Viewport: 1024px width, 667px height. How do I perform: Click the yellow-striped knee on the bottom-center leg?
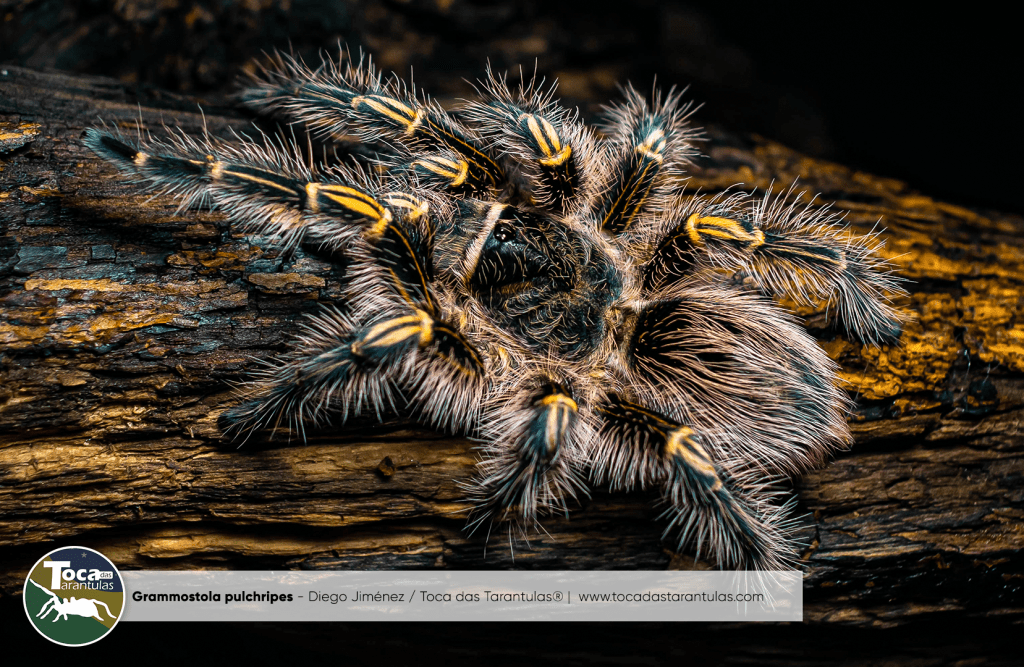click(556, 404)
